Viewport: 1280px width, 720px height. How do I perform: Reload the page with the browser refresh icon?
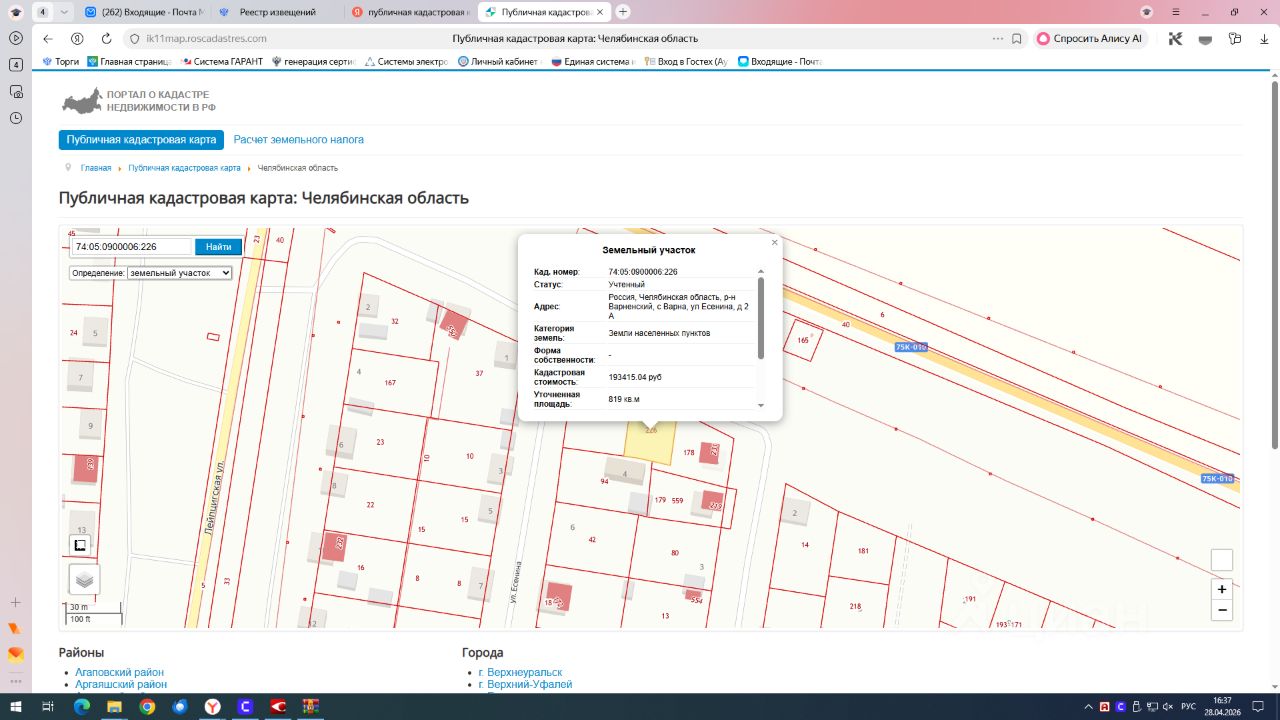point(107,38)
